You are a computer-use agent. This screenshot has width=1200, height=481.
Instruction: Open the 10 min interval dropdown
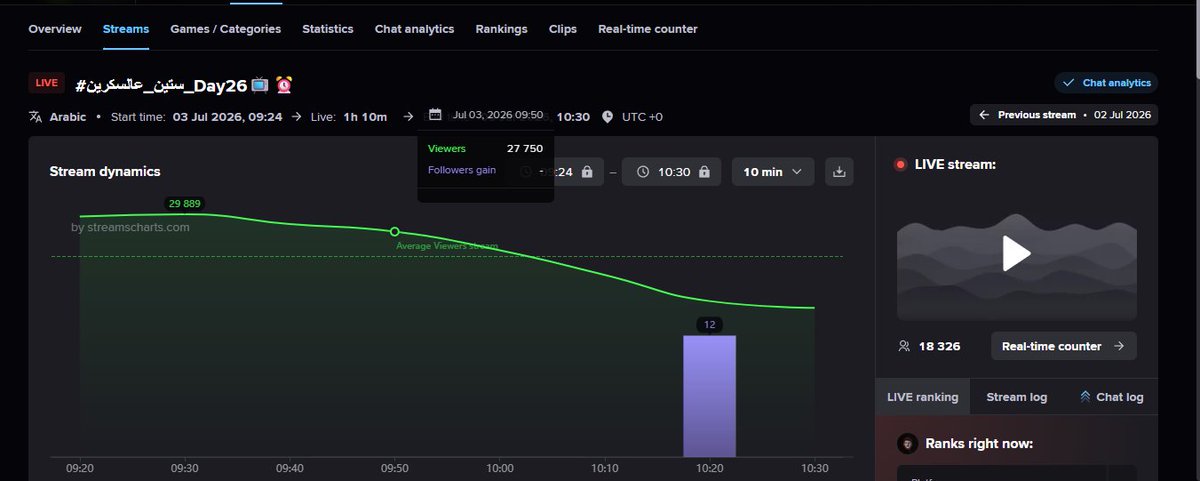click(772, 172)
